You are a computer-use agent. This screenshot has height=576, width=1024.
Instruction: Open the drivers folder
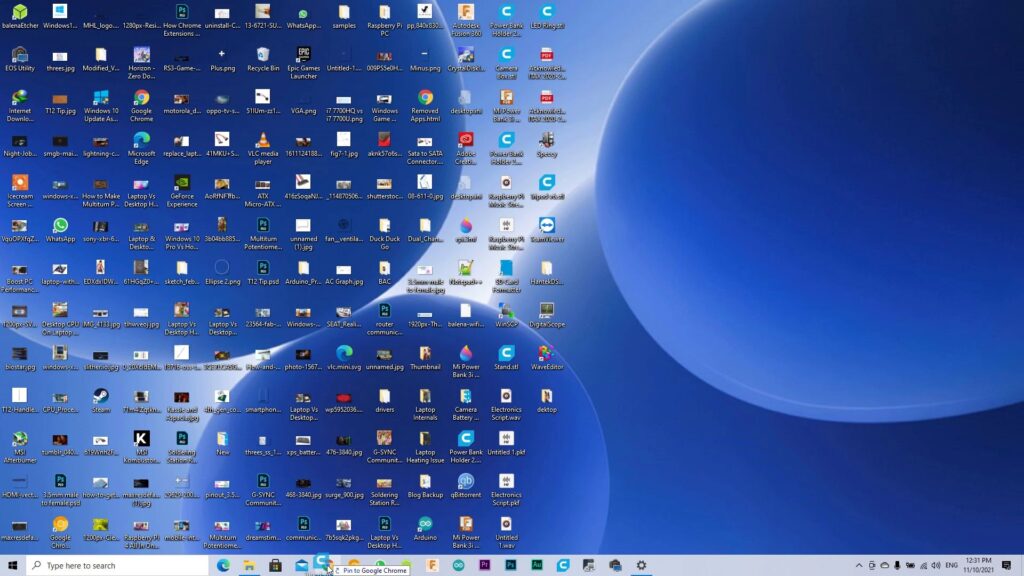pyautogui.click(x=384, y=401)
